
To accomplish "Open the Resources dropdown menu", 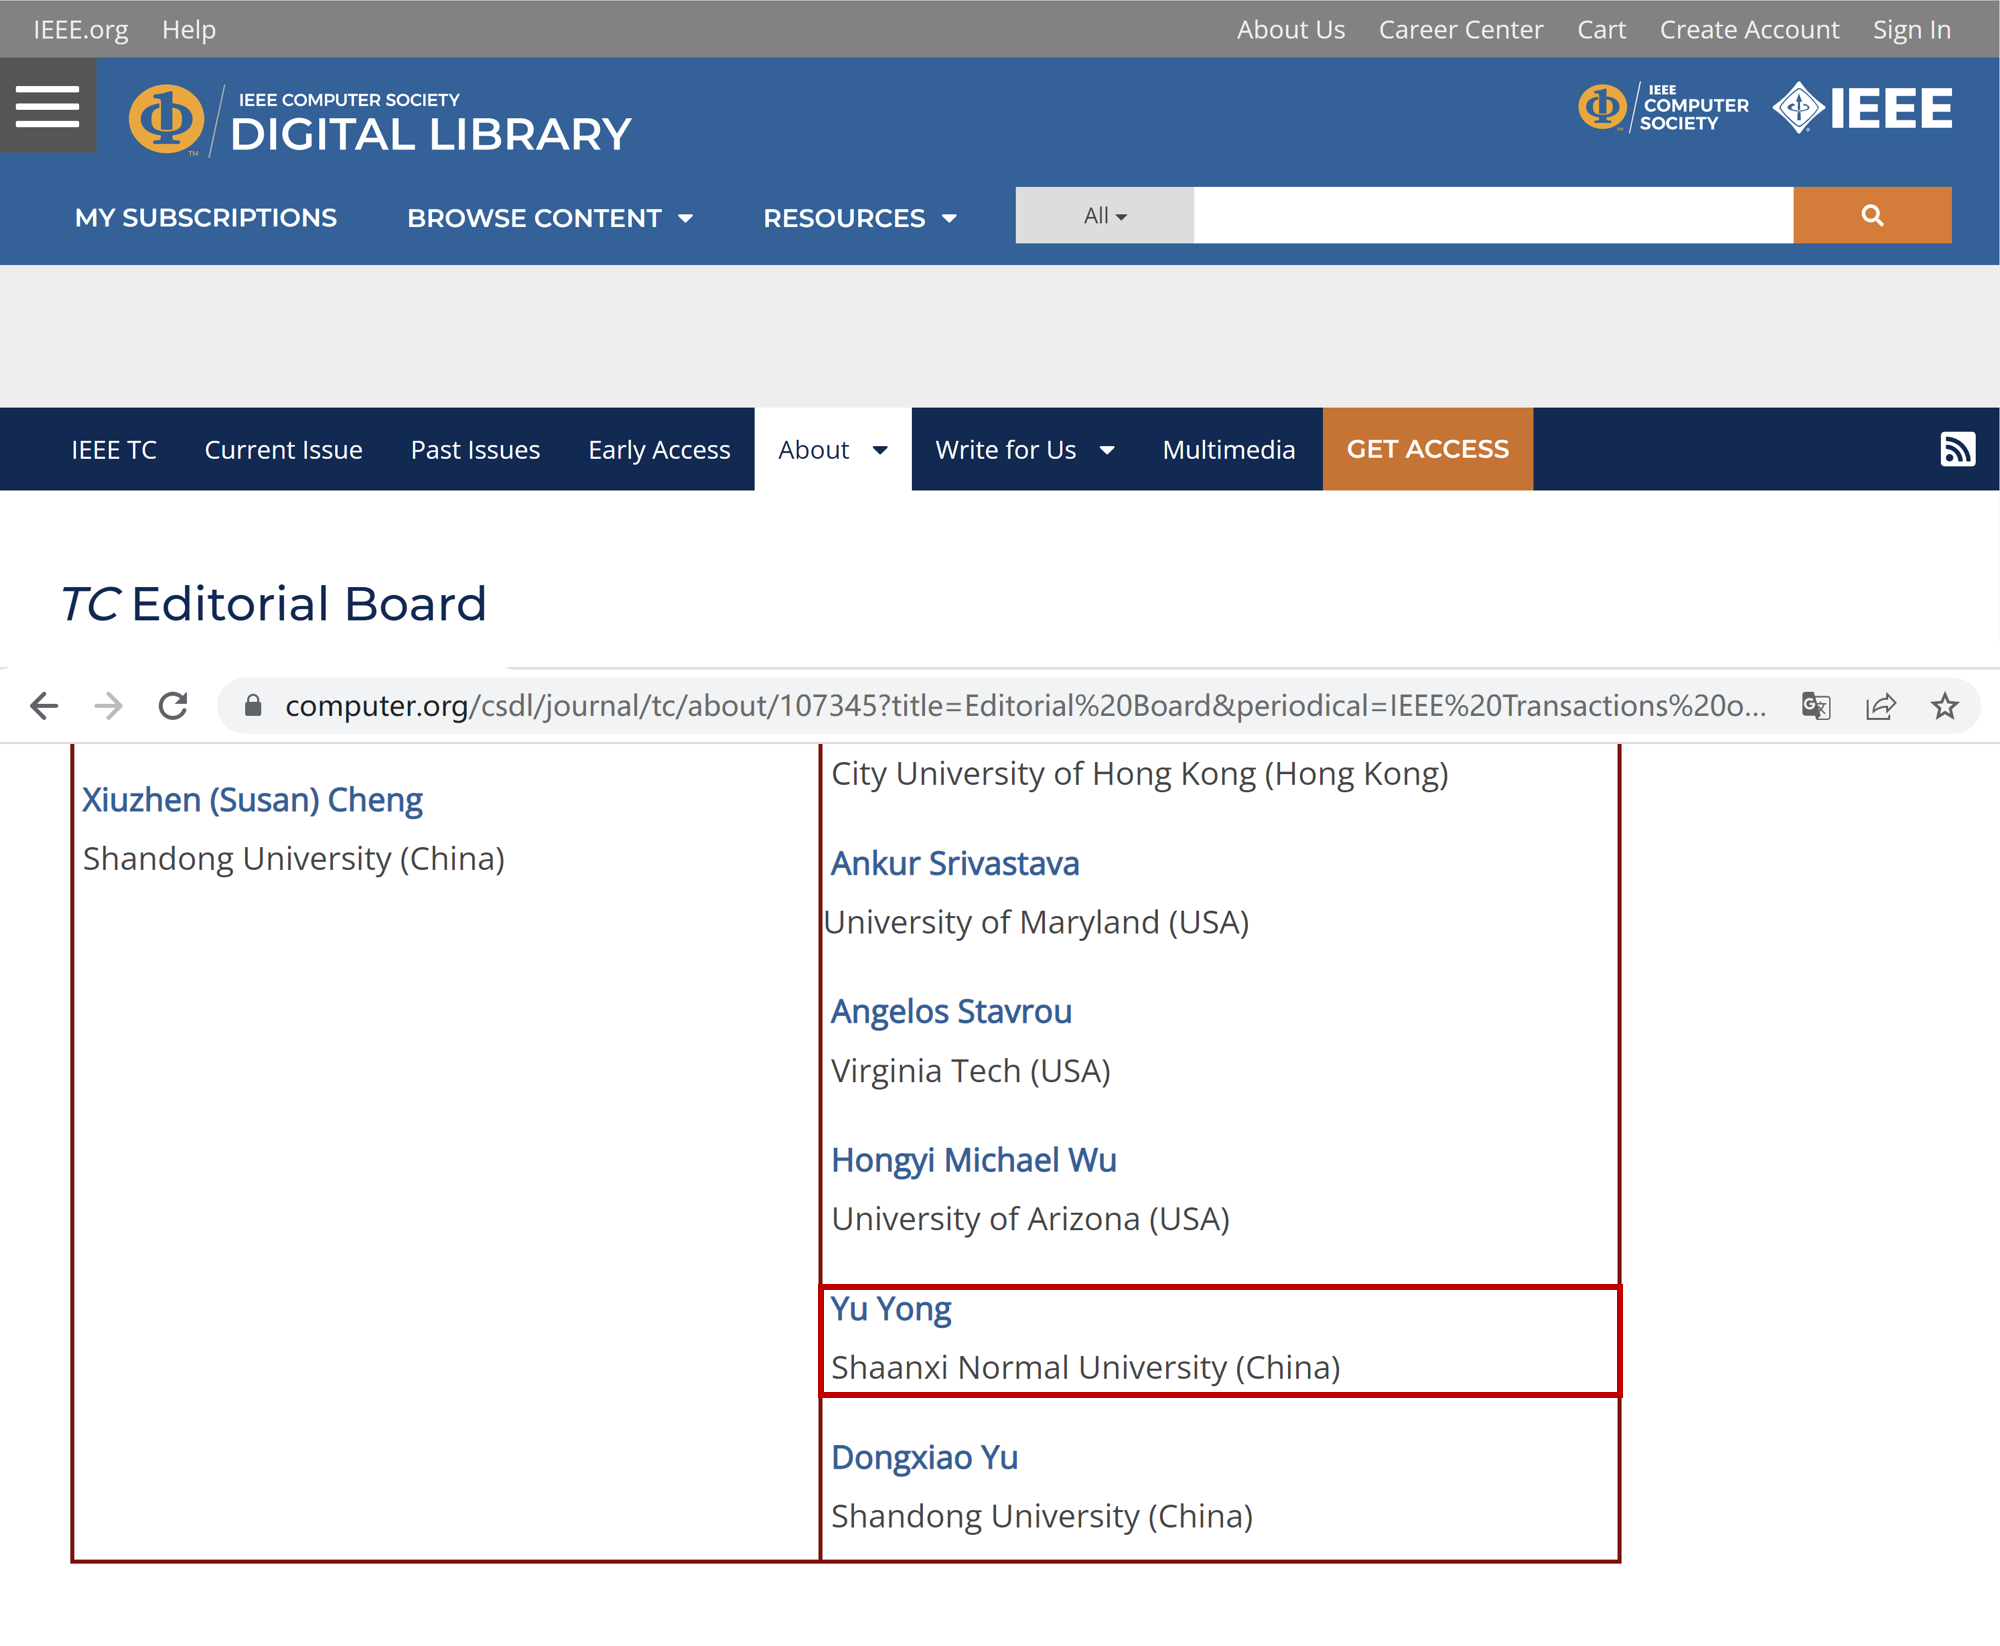I will 859,218.
